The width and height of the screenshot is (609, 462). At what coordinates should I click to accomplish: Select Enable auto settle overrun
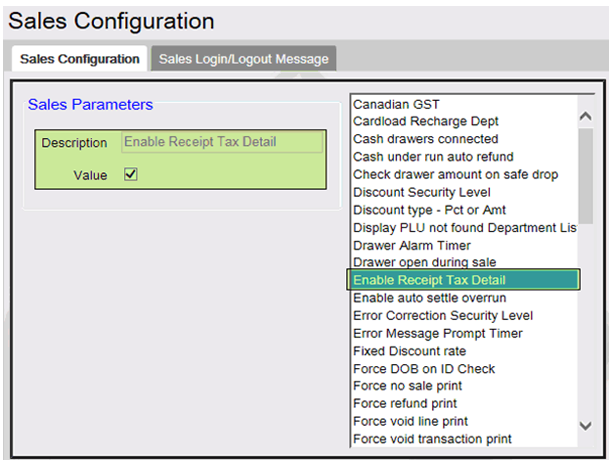coord(429,298)
